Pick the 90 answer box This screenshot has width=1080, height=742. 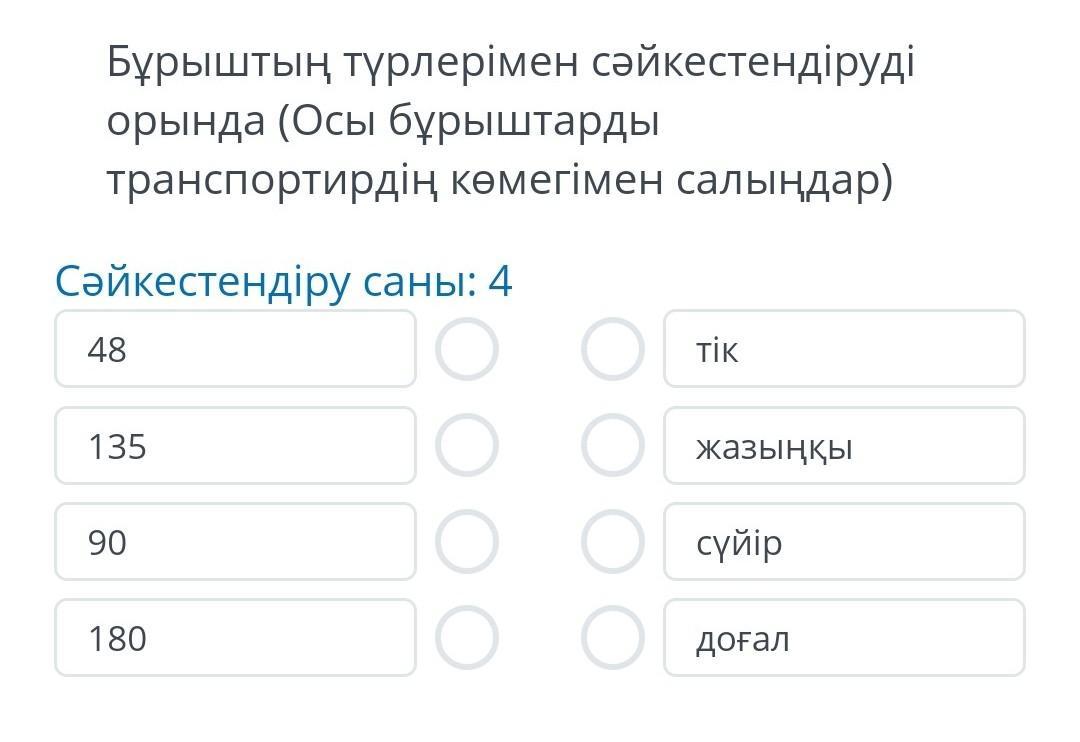pos(235,541)
